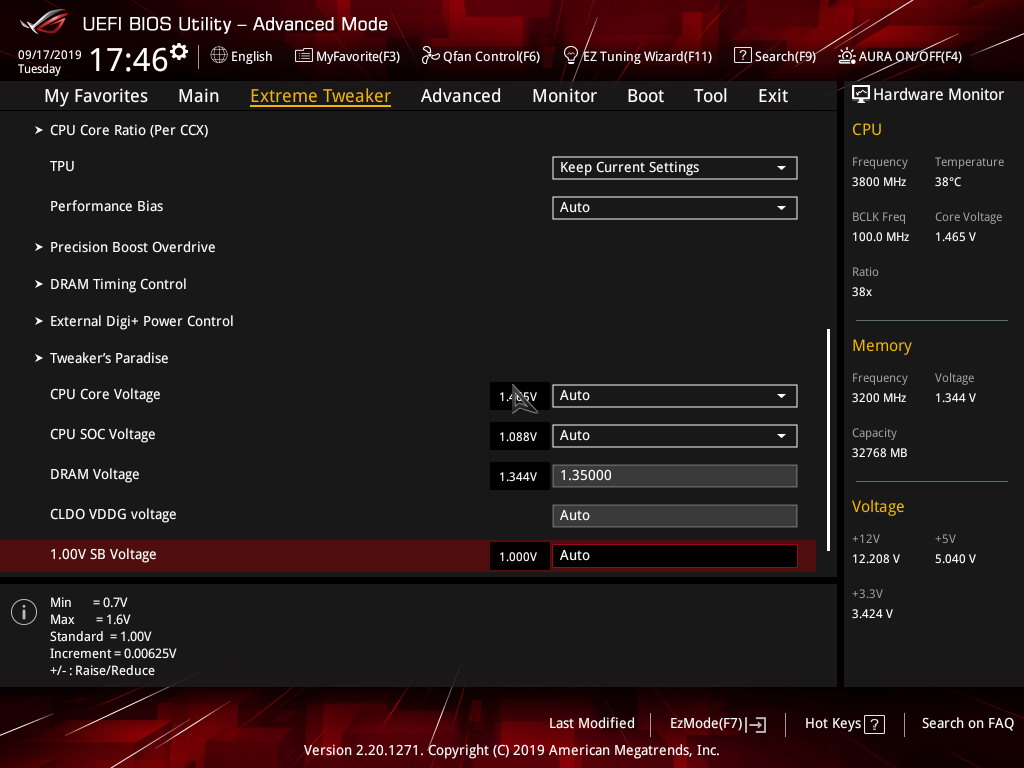Click the memory capacity 32768 MB value
Screen dimensions: 1024x768
tap(879, 453)
